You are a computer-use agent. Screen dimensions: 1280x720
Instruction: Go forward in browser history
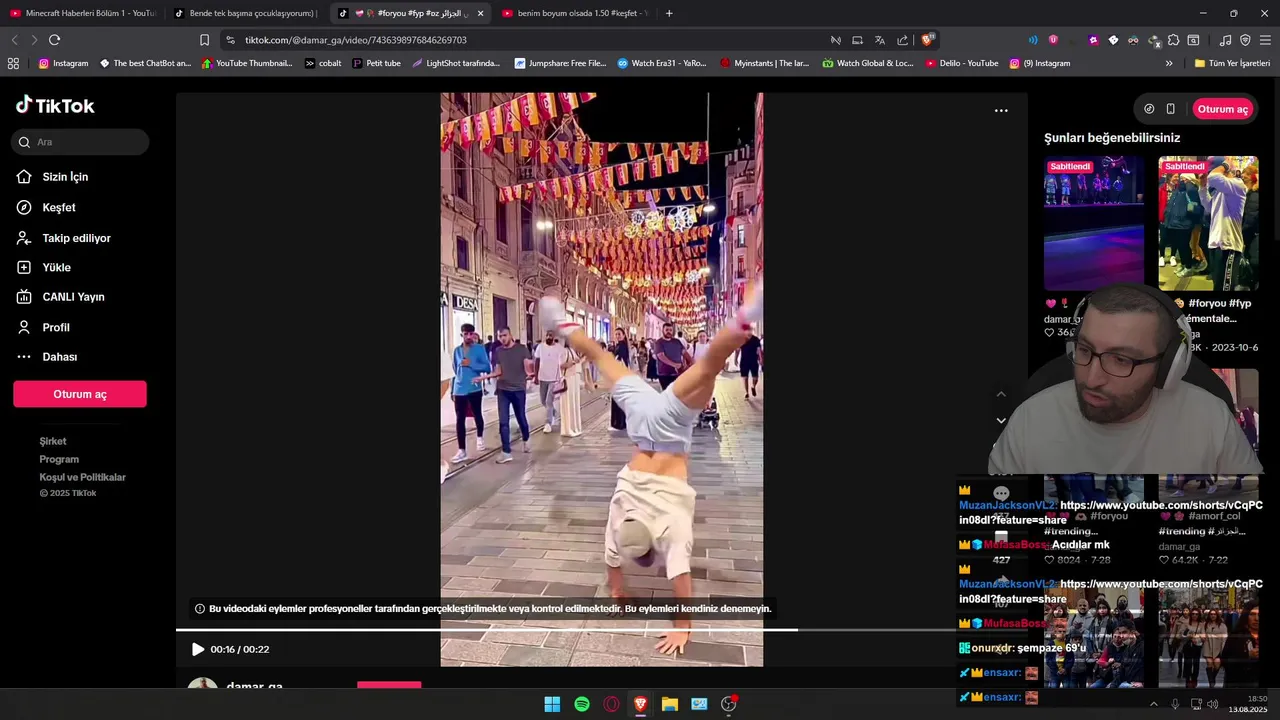point(34,40)
